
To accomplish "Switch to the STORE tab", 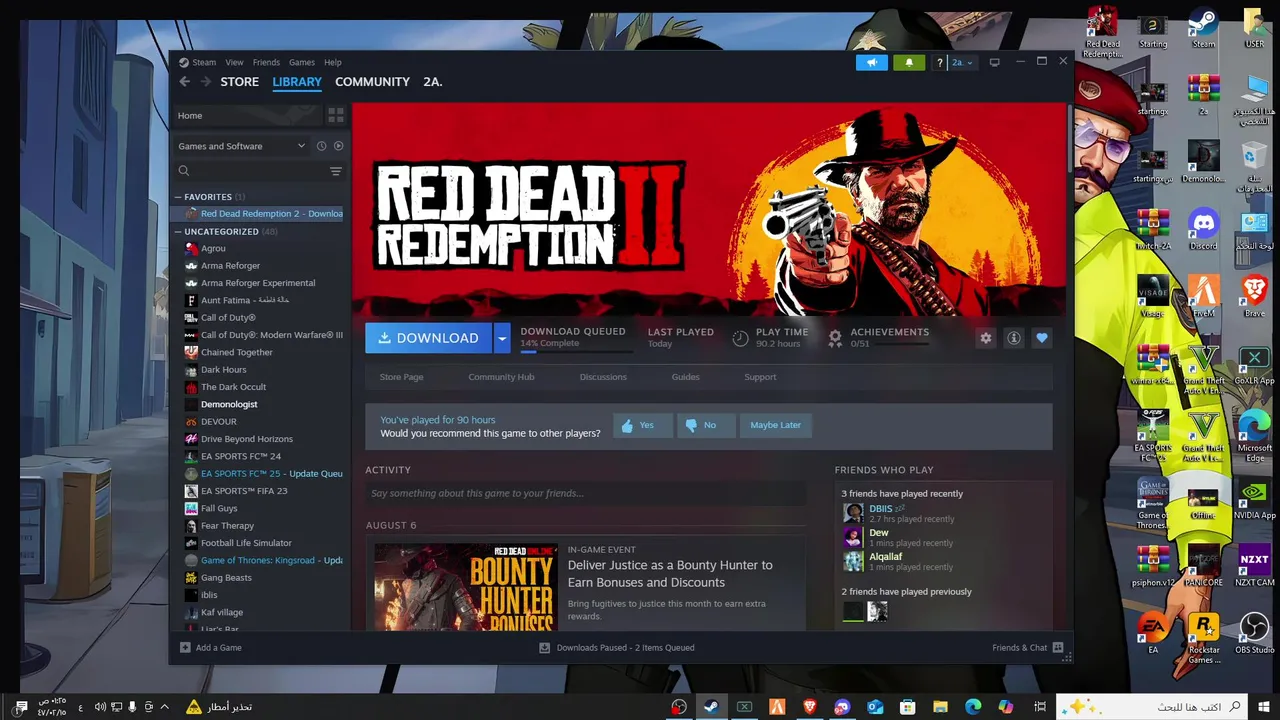I will tap(240, 82).
